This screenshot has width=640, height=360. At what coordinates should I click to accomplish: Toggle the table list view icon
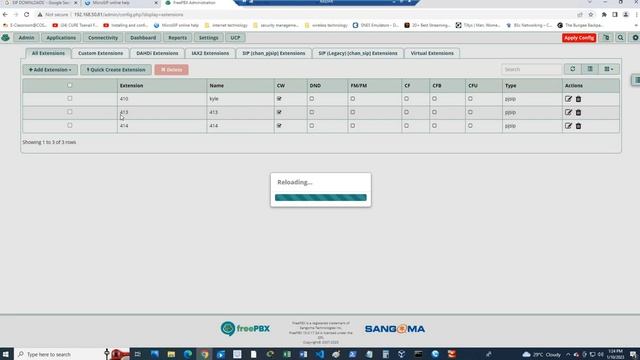coord(590,69)
